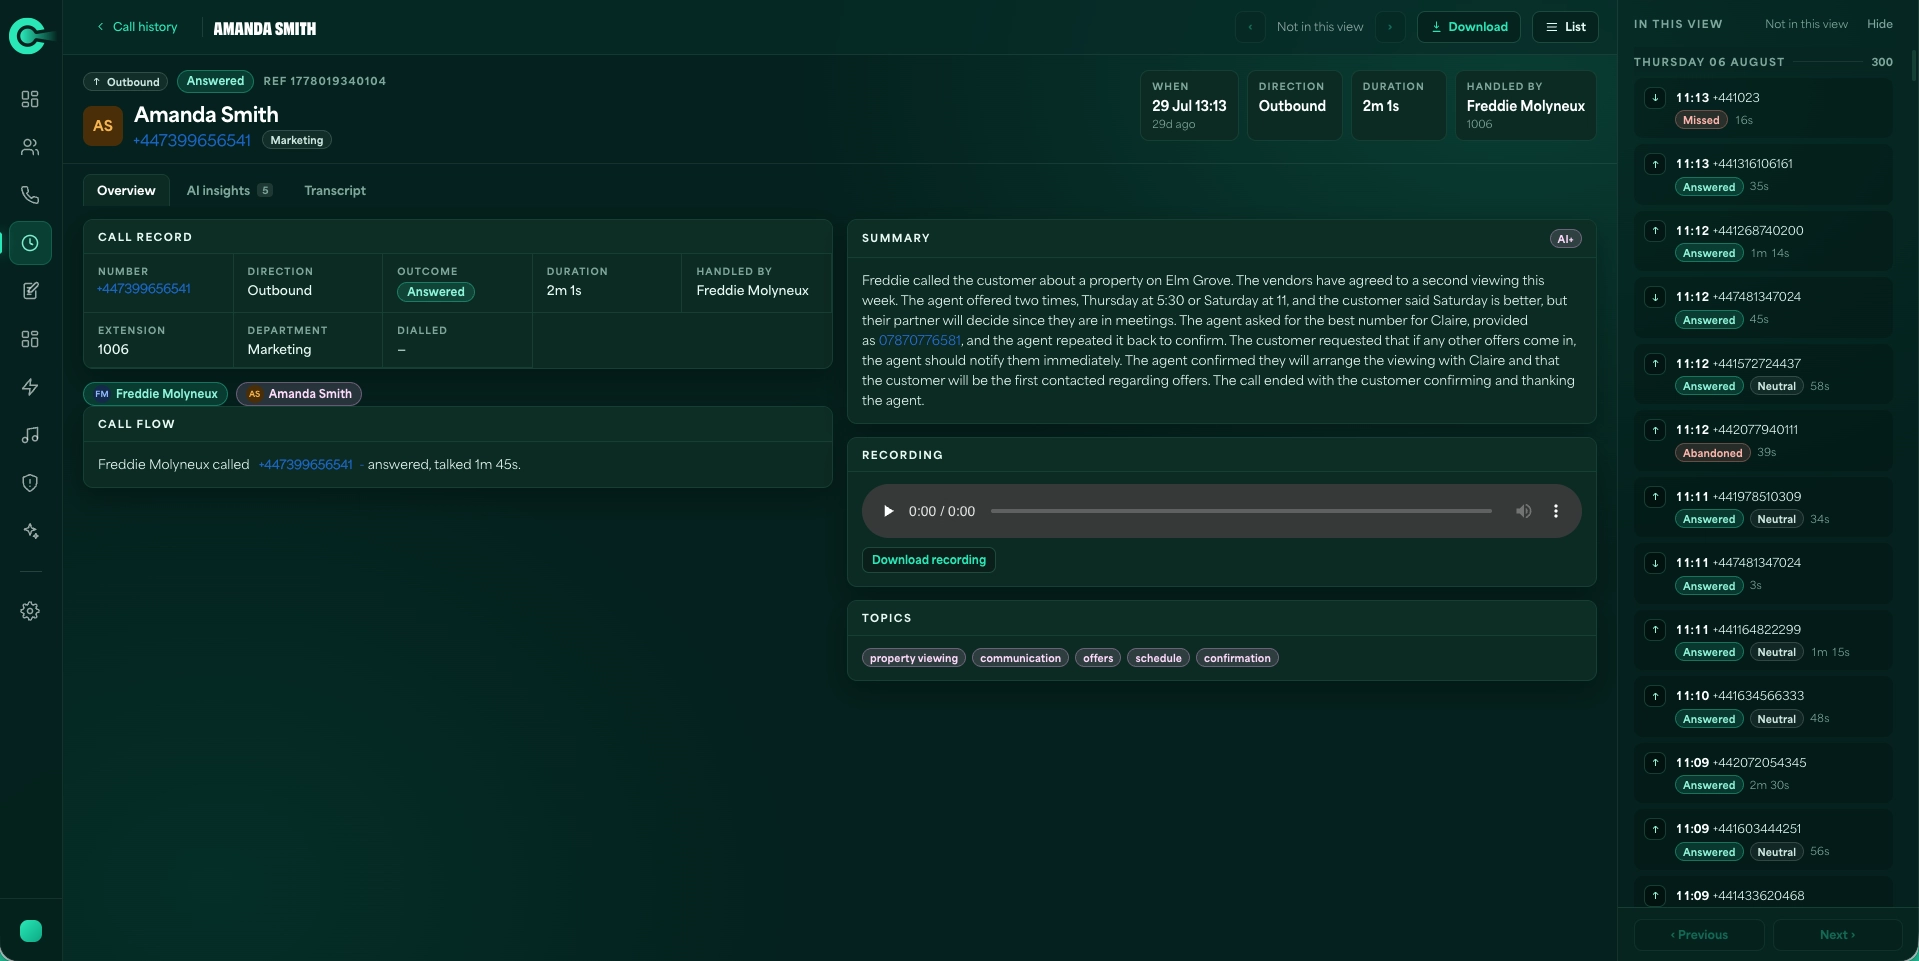Click the phone number in Call Flow
1919x961 pixels.
(x=306, y=465)
